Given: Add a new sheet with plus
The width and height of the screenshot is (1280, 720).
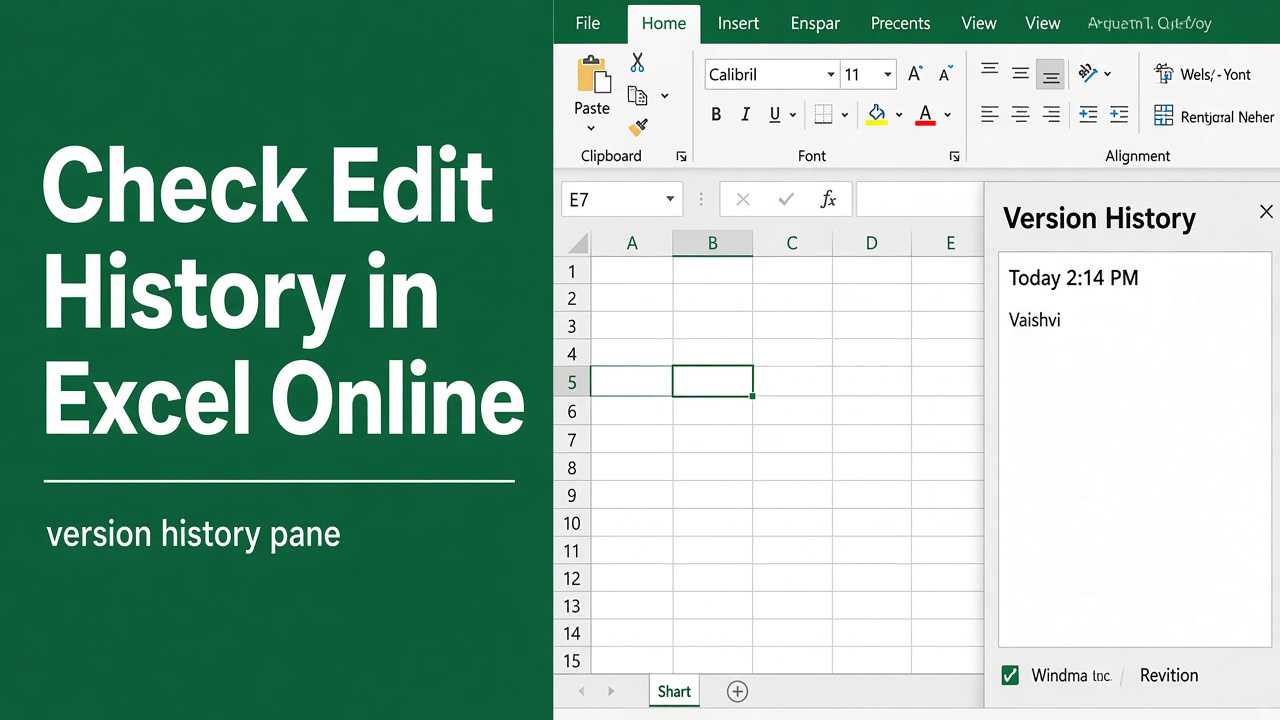Looking at the screenshot, I should [737, 691].
